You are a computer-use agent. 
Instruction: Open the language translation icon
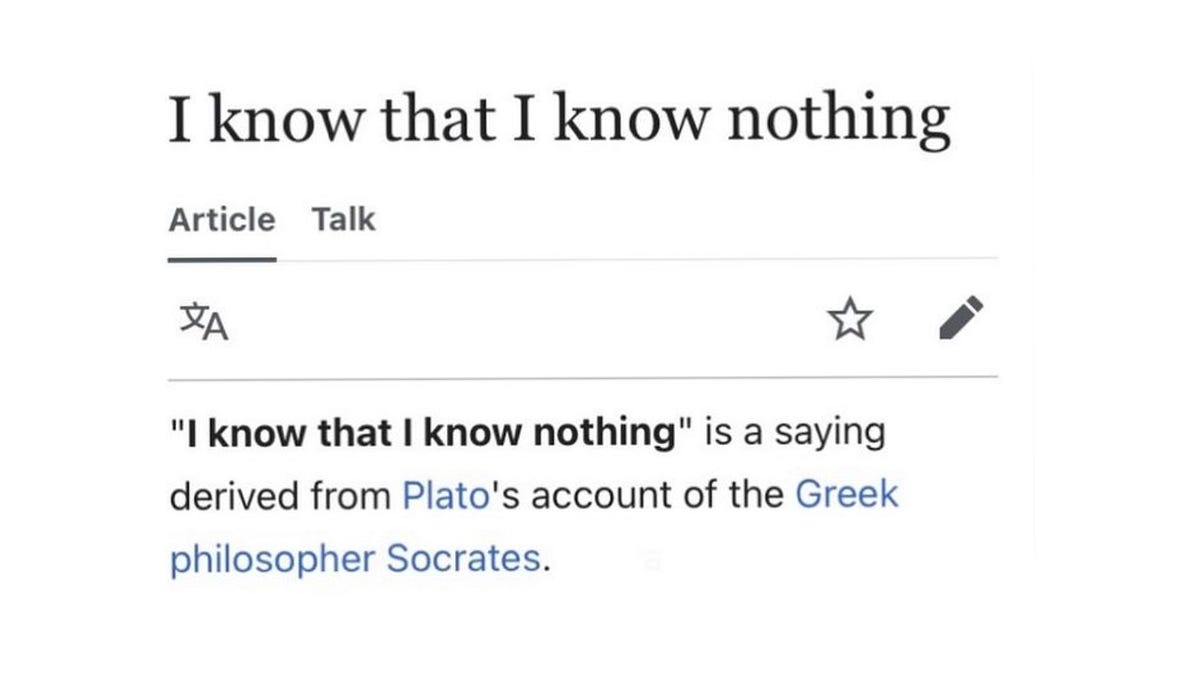(x=206, y=320)
